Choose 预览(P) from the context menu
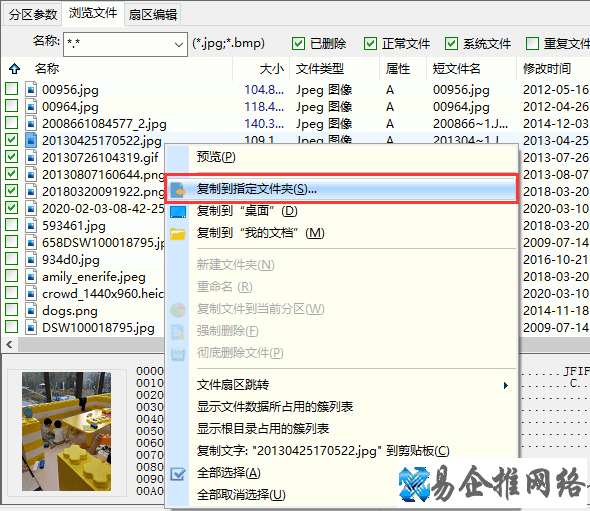Image resolution: width=590 pixels, height=511 pixels. coord(341,157)
